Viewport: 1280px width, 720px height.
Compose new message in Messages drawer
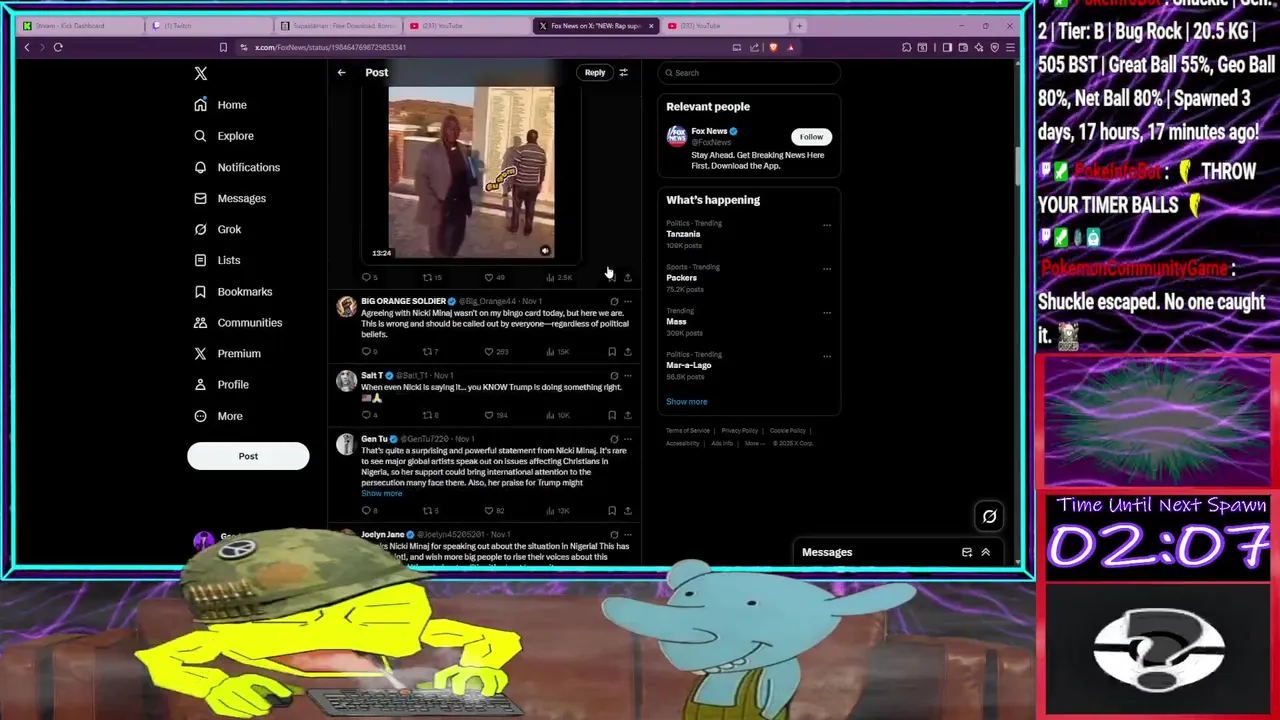pos(966,552)
